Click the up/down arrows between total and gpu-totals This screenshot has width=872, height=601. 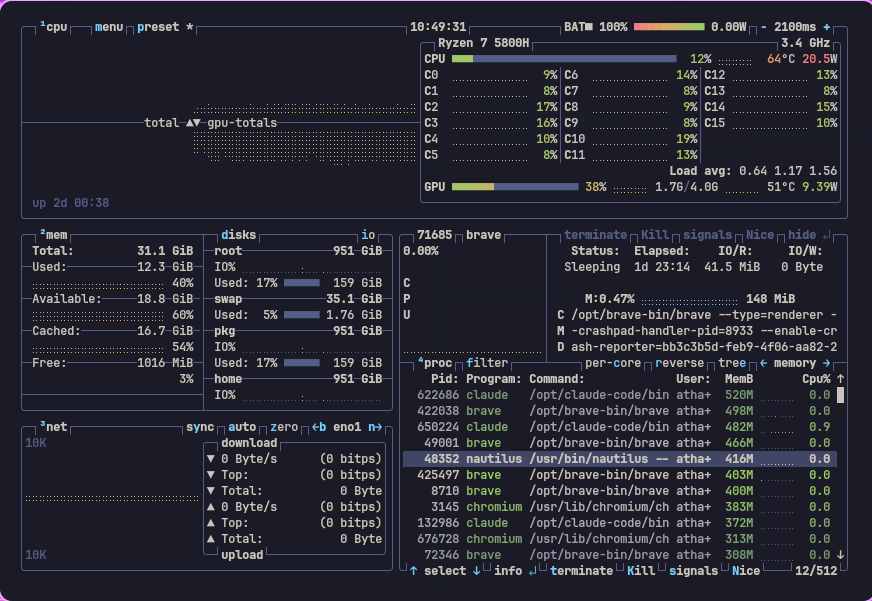pyautogui.click(x=193, y=123)
